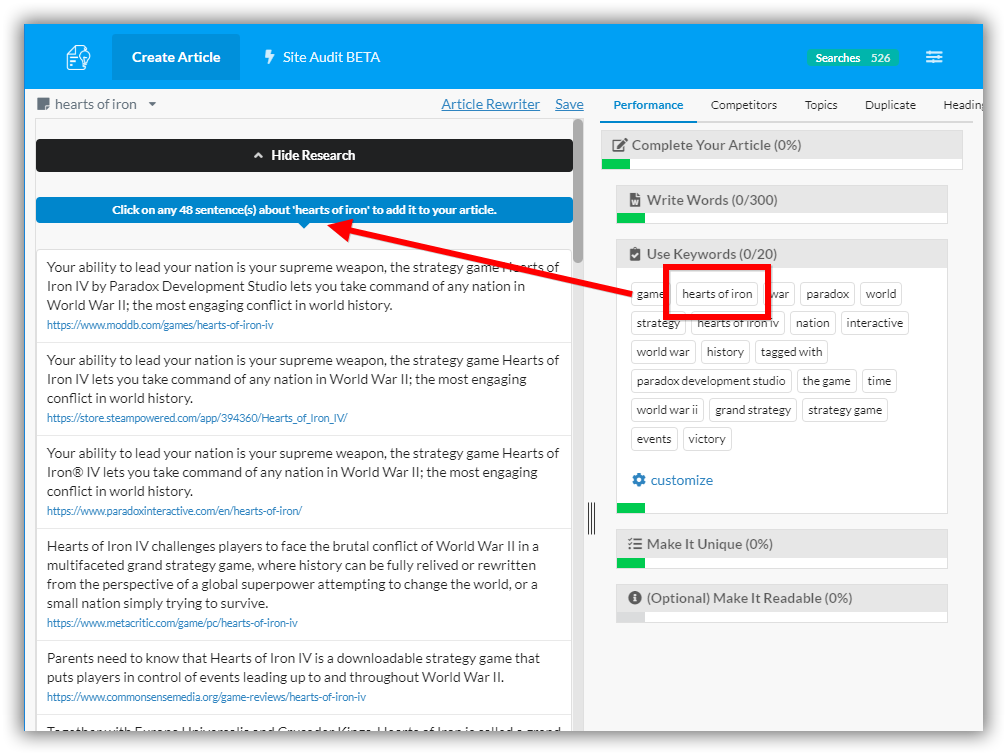
Task: Click the panel divider drag handle
Action: point(591,518)
